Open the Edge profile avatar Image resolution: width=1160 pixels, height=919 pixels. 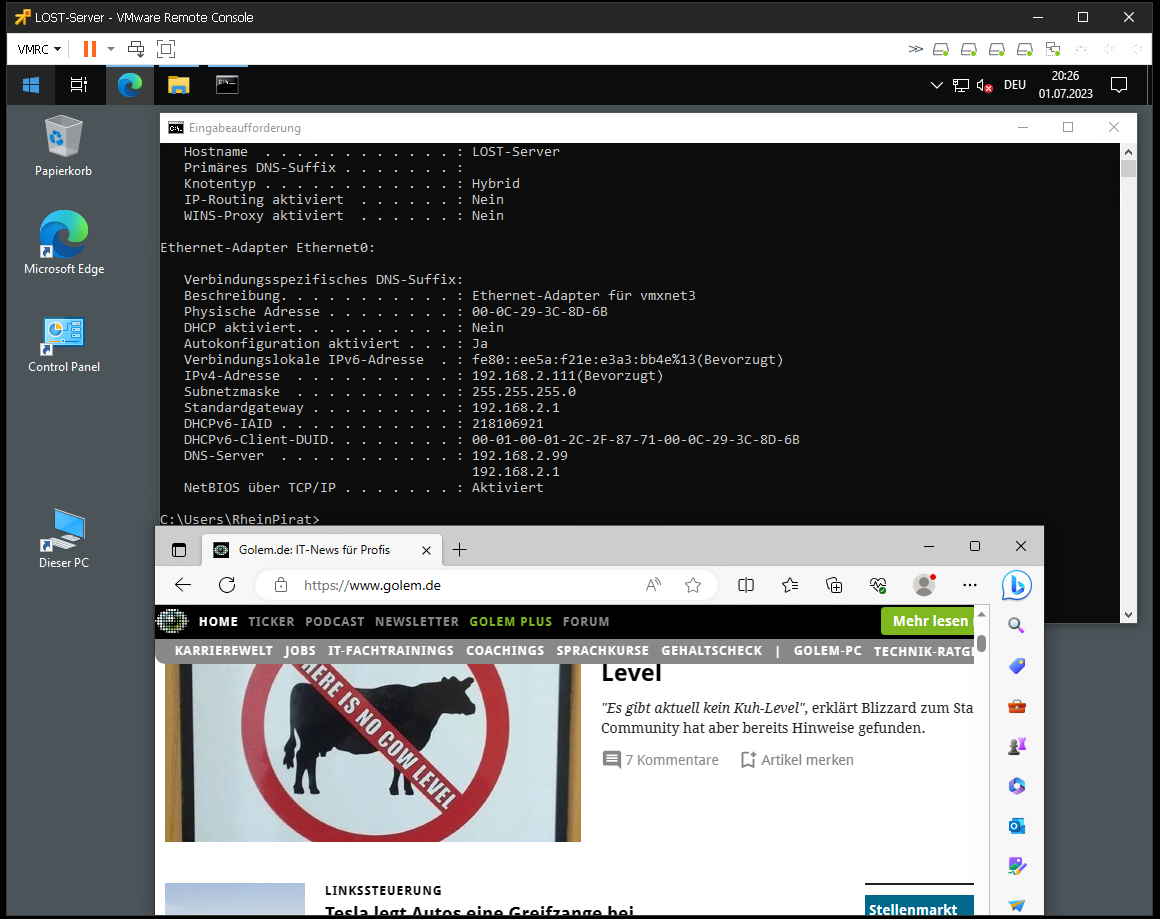click(x=924, y=585)
